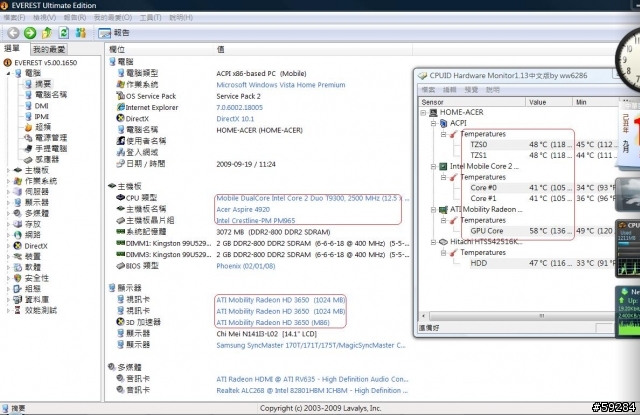Open the 手提電腦 tree item
Screen dimensions: 640x415
pos(51,149)
